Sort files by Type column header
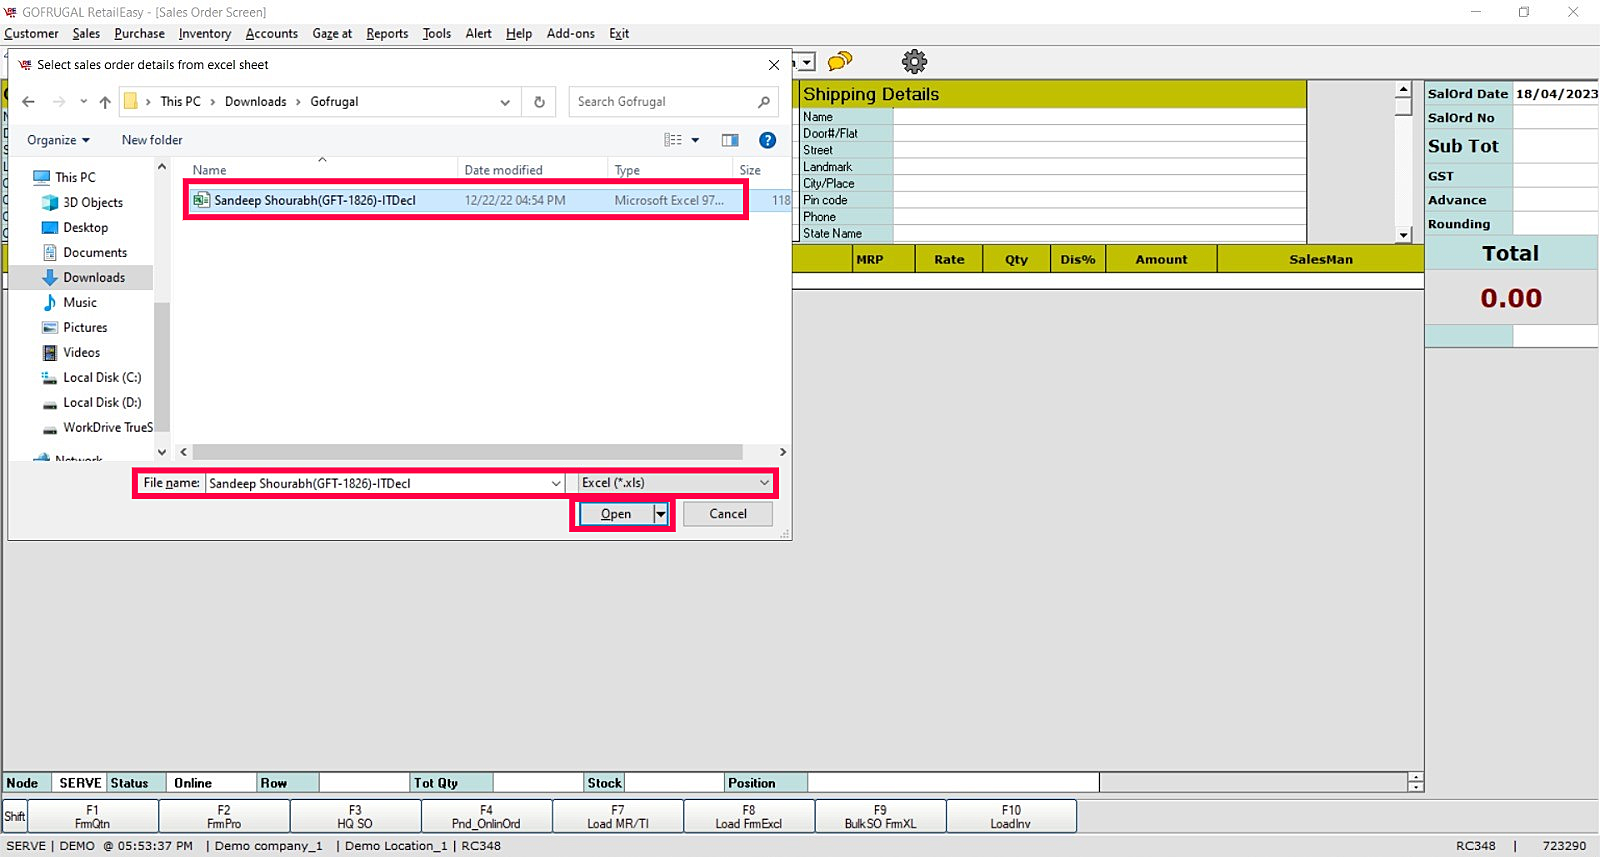 pos(670,170)
